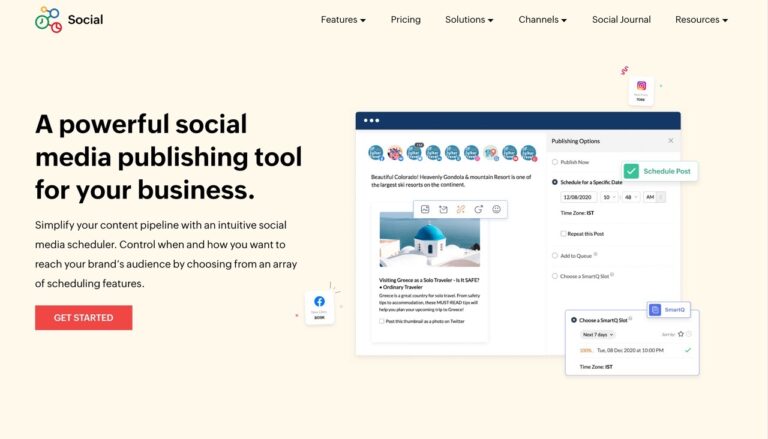The width and height of the screenshot is (768, 439).
Task: Go to the Pricing page
Action: [x=406, y=20]
